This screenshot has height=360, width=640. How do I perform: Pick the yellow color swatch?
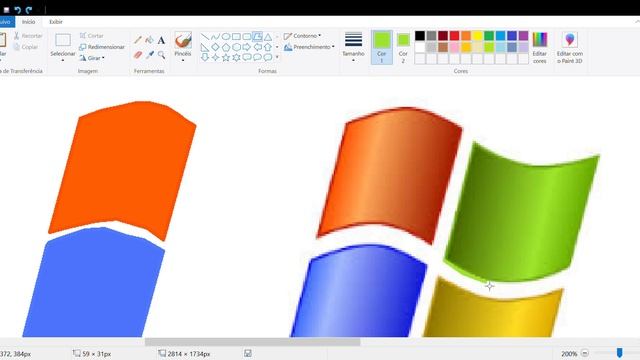point(478,36)
